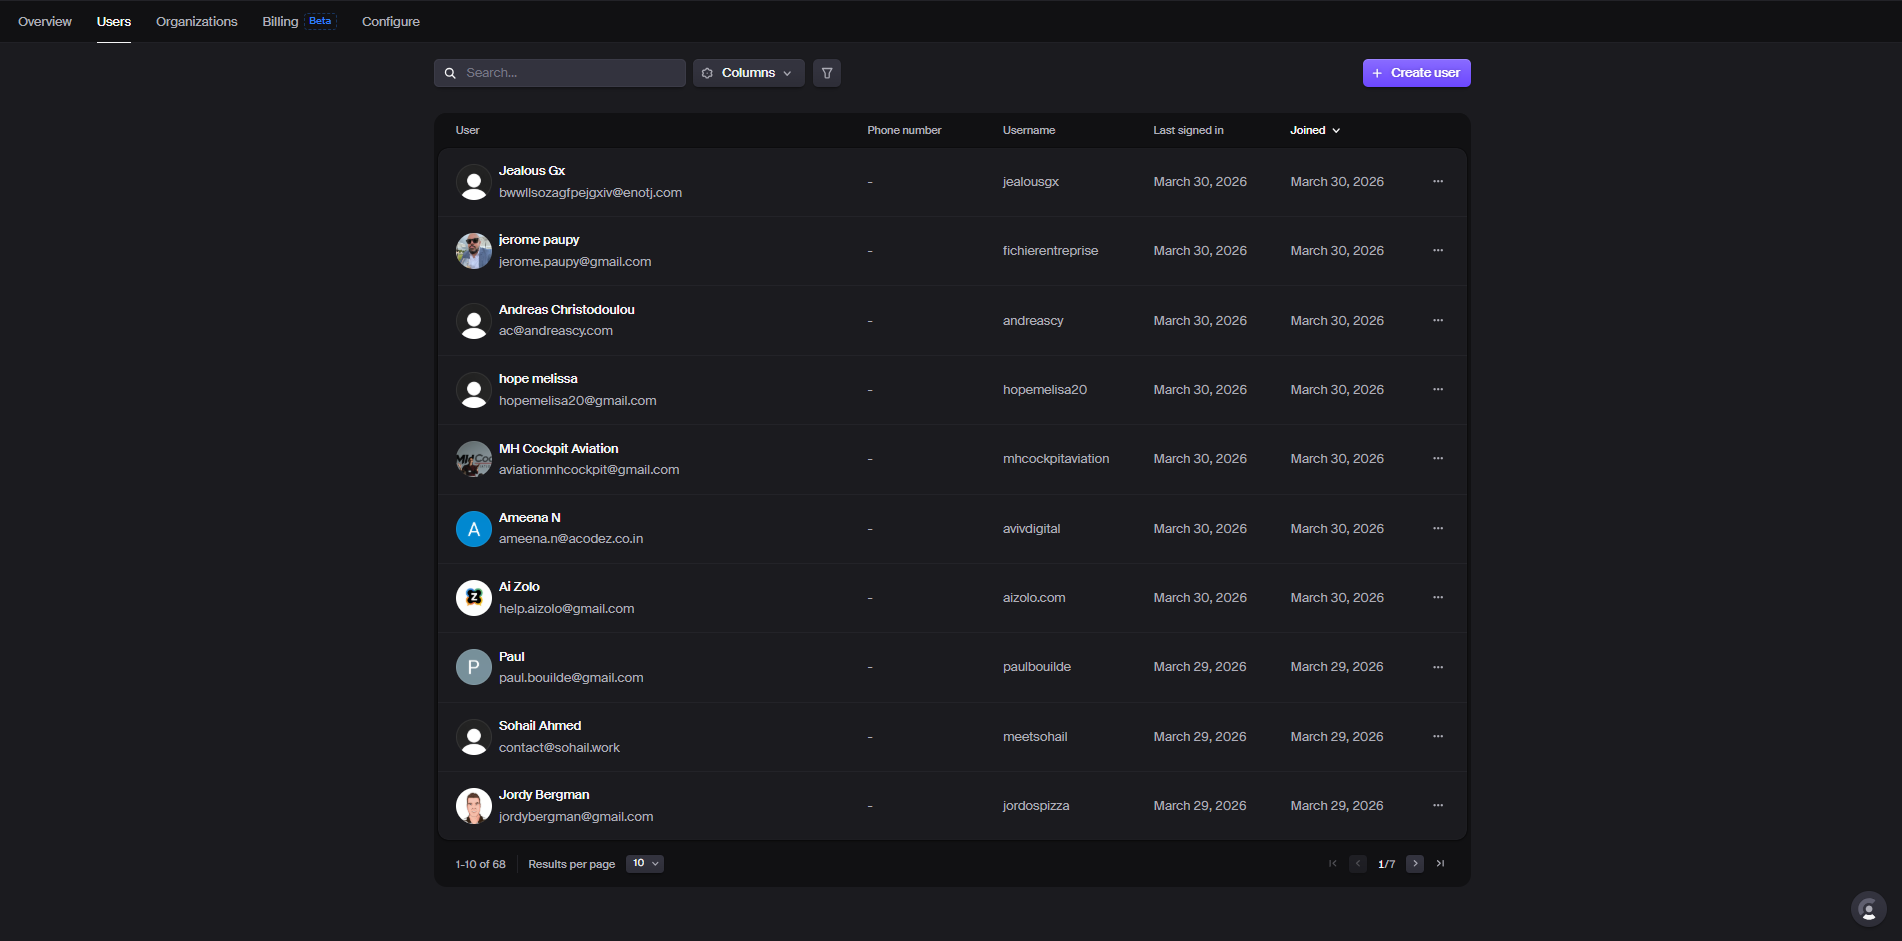Open actions menu for Paul row
1902x941 pixels.
1437,667
